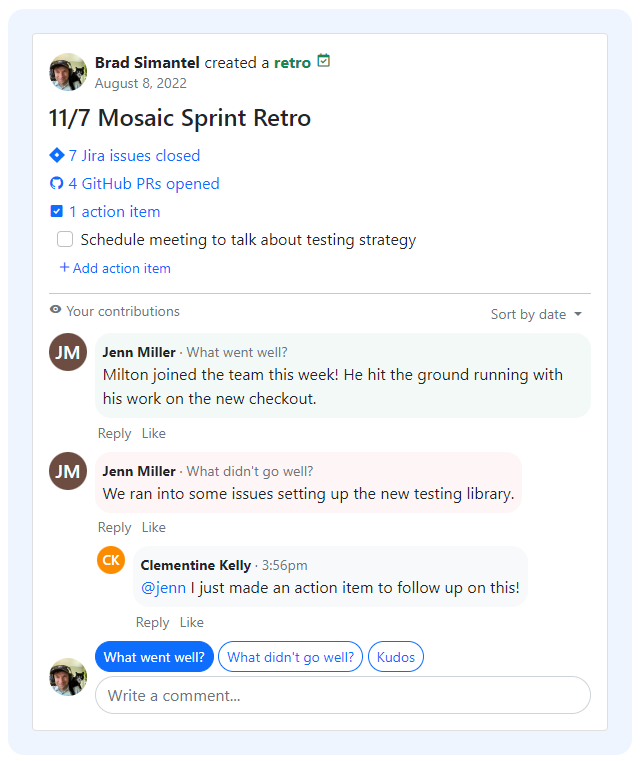Select the What didn't go well? tab
This screenshot has height=761, width=640.
point(290,657)
